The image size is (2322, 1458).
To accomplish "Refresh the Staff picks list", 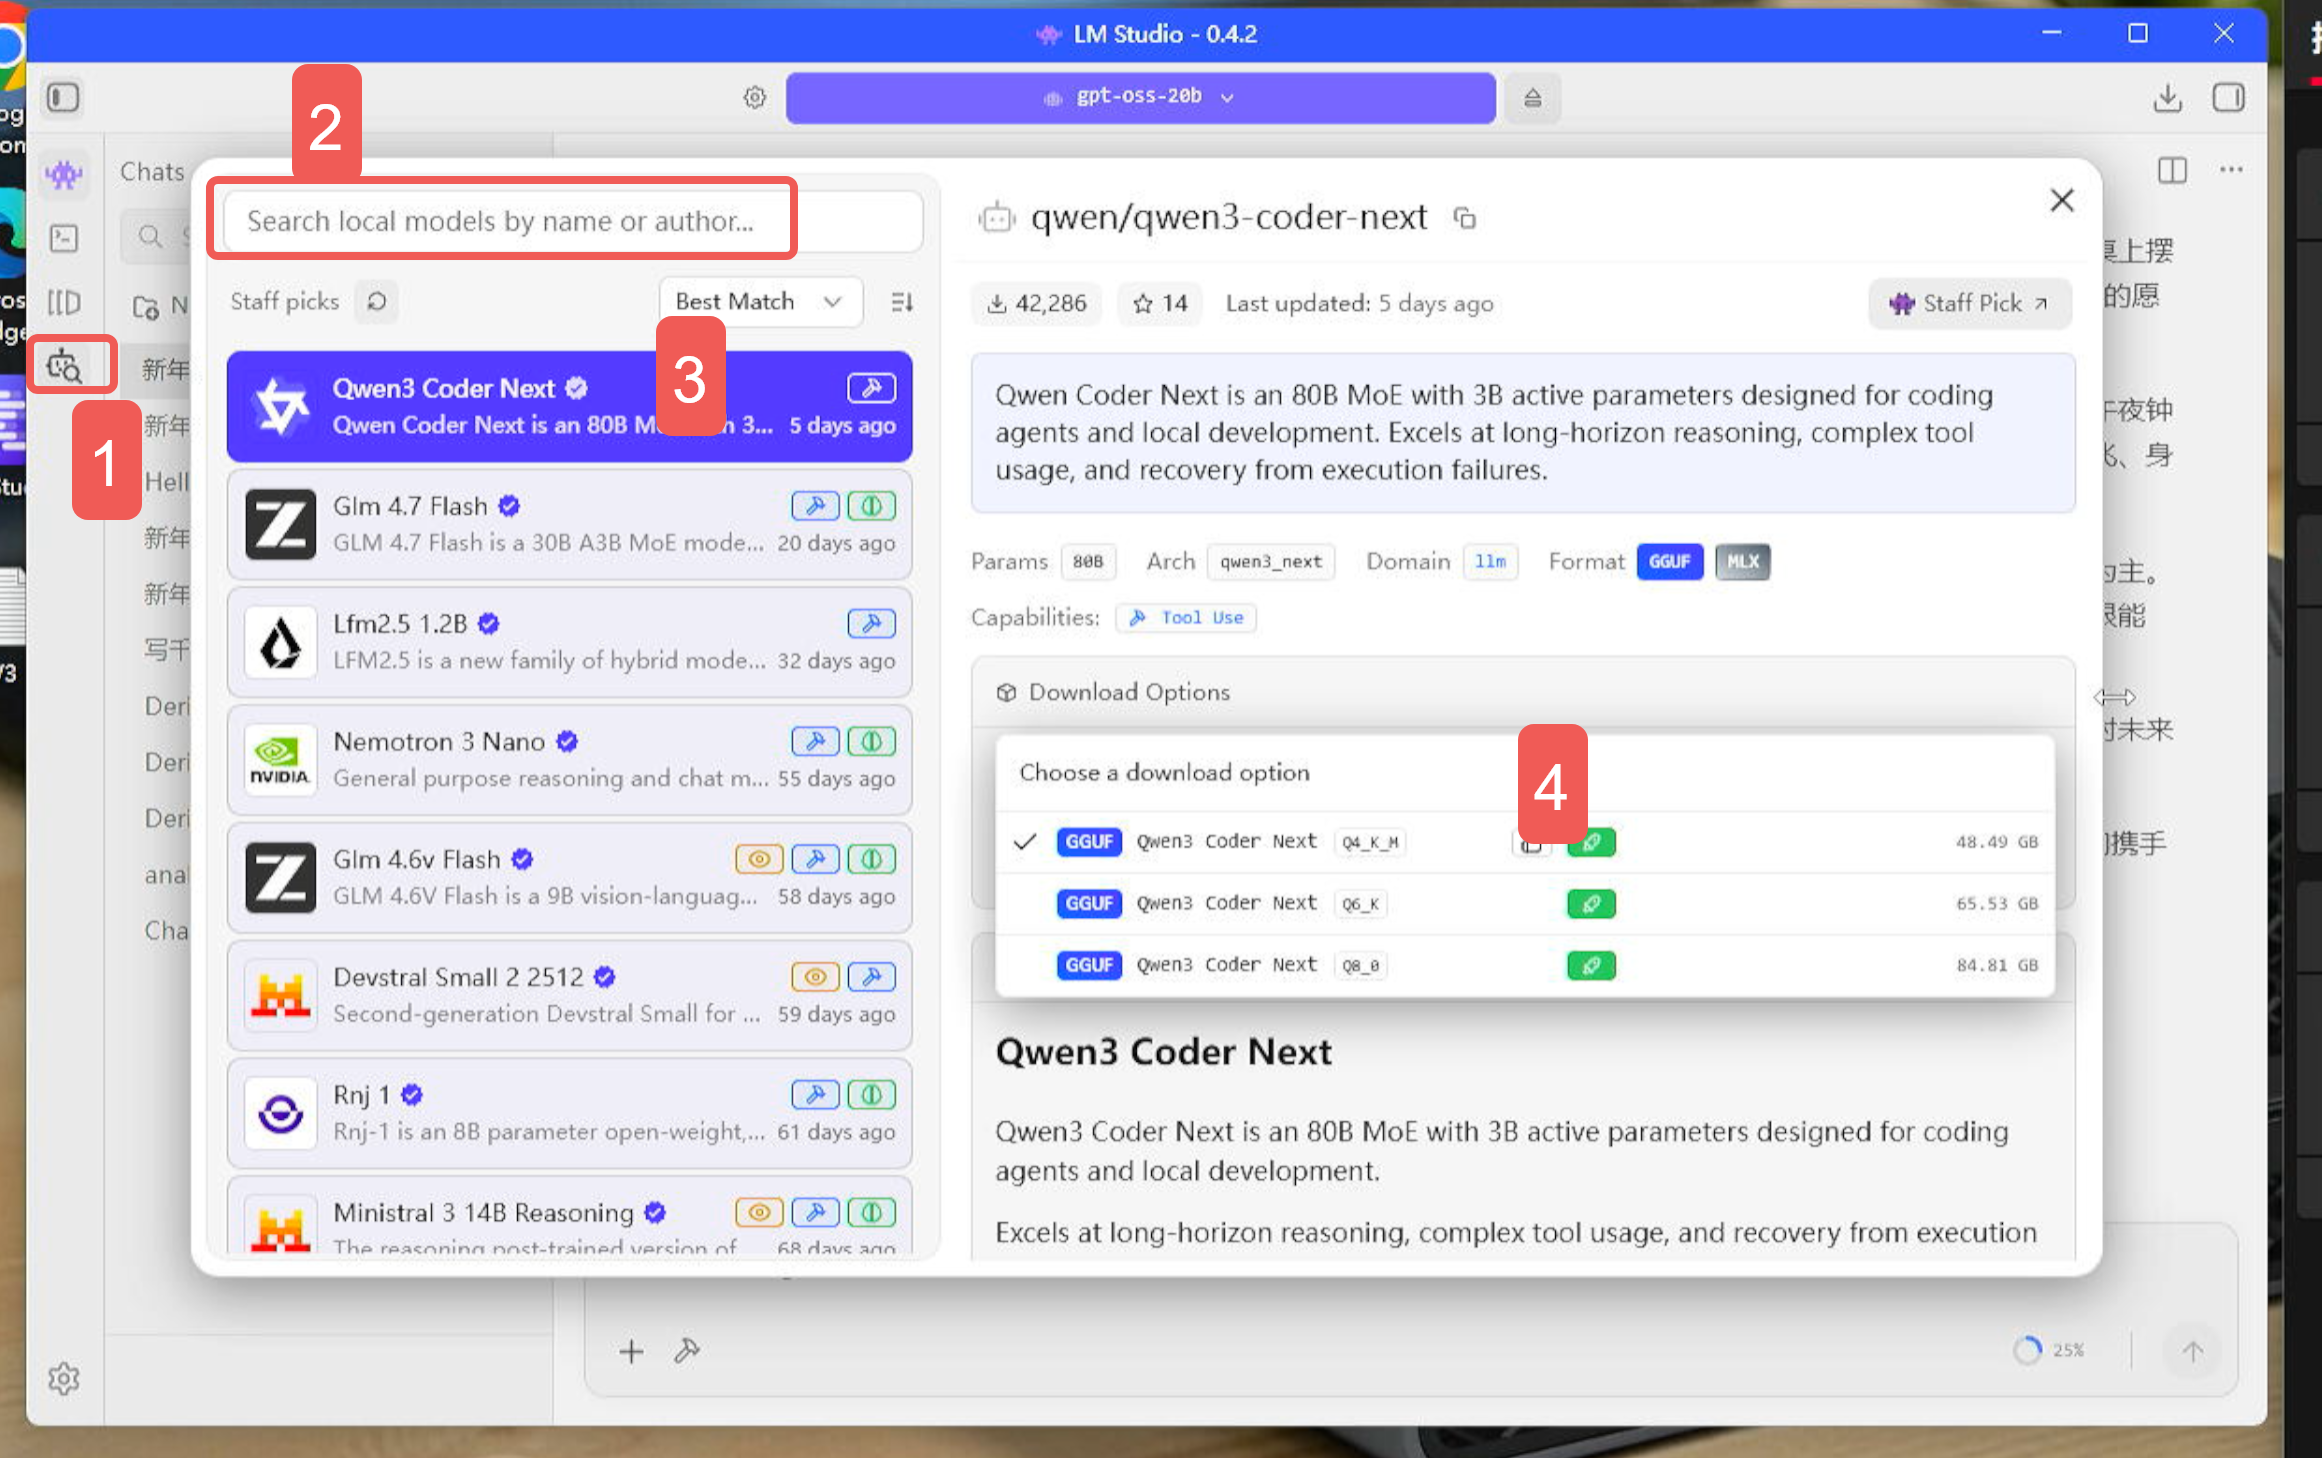I will coord(376,302).
